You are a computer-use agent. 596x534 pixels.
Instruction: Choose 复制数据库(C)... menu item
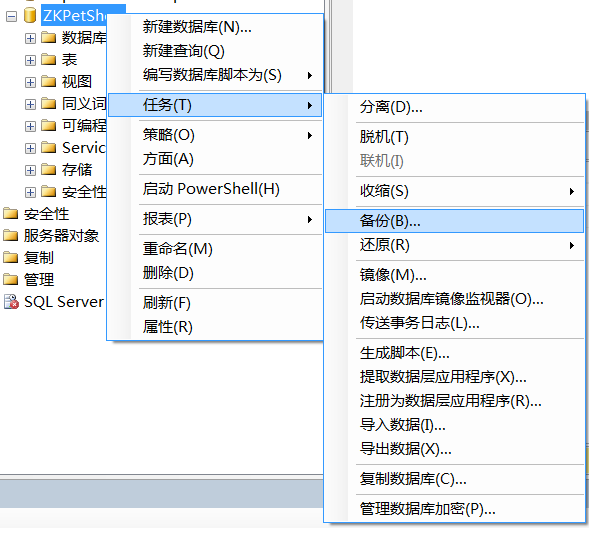(x=455, y=479)
